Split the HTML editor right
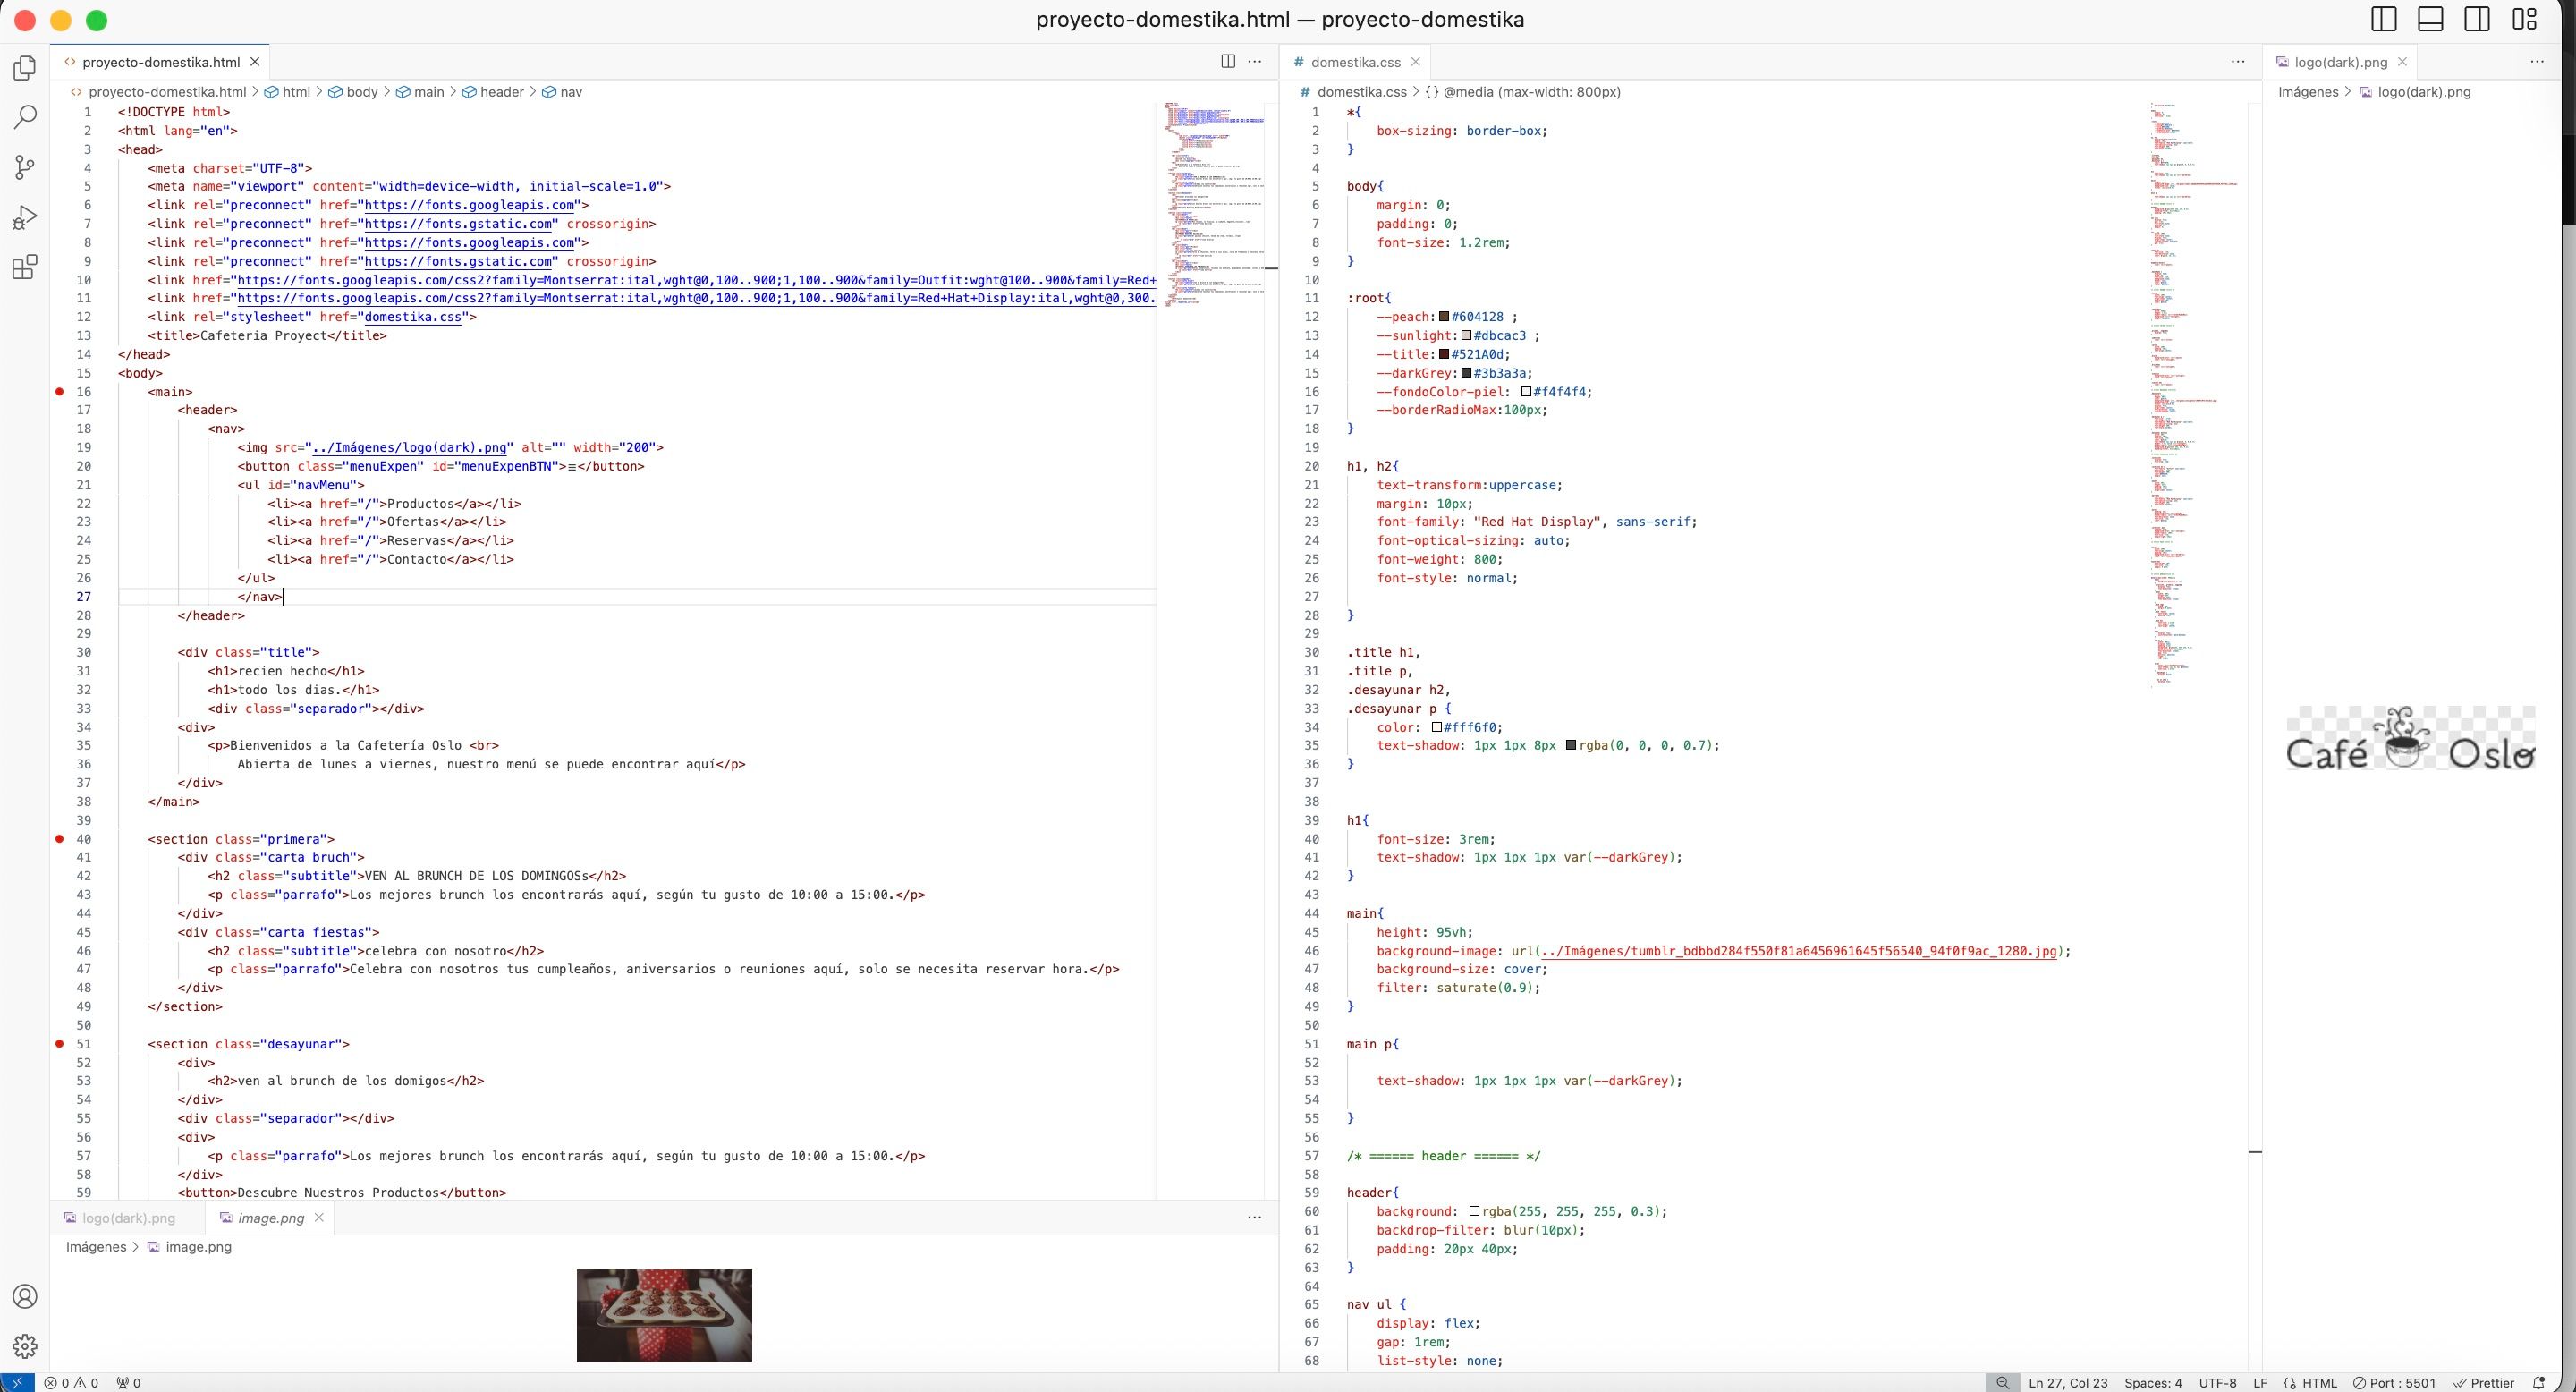This screenshot has width=2576, height=1392. [x=1228, y=62]
